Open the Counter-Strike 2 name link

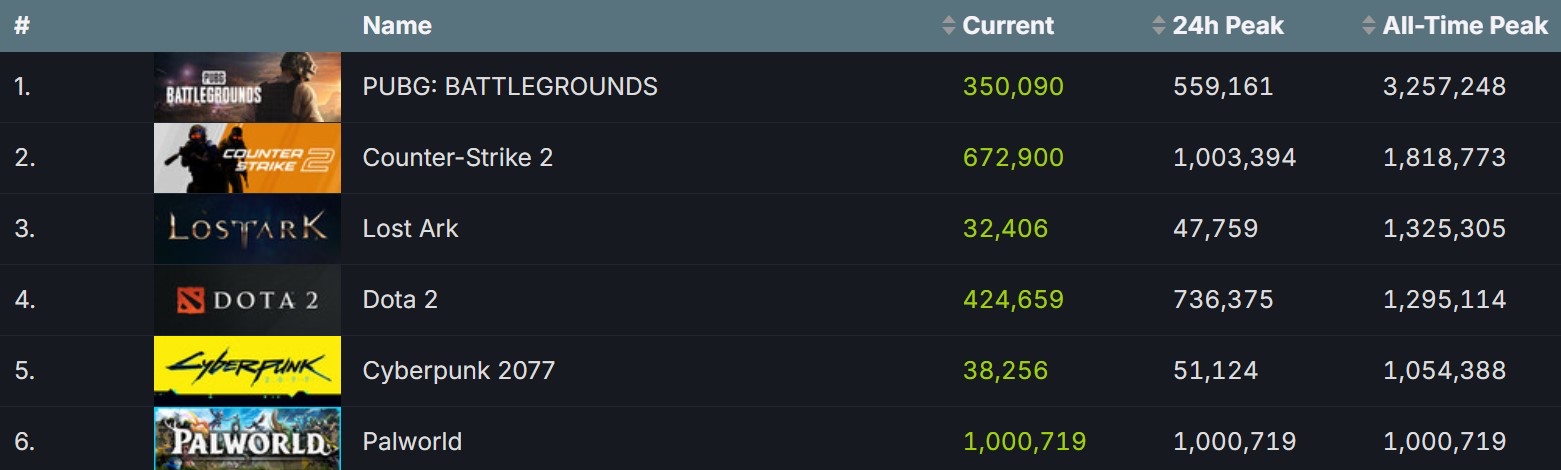pyautogui.click(x=458, y=158)
